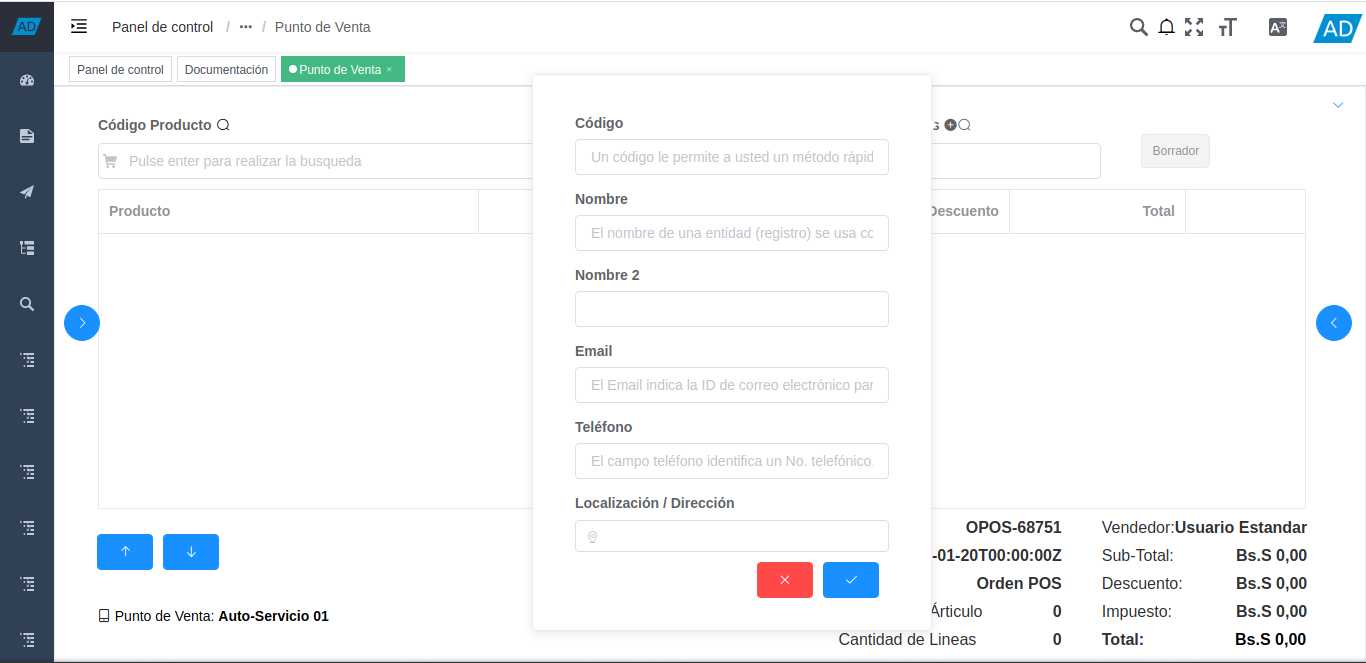Click the Cantidad de Lineas label

[x=907, y=639]
